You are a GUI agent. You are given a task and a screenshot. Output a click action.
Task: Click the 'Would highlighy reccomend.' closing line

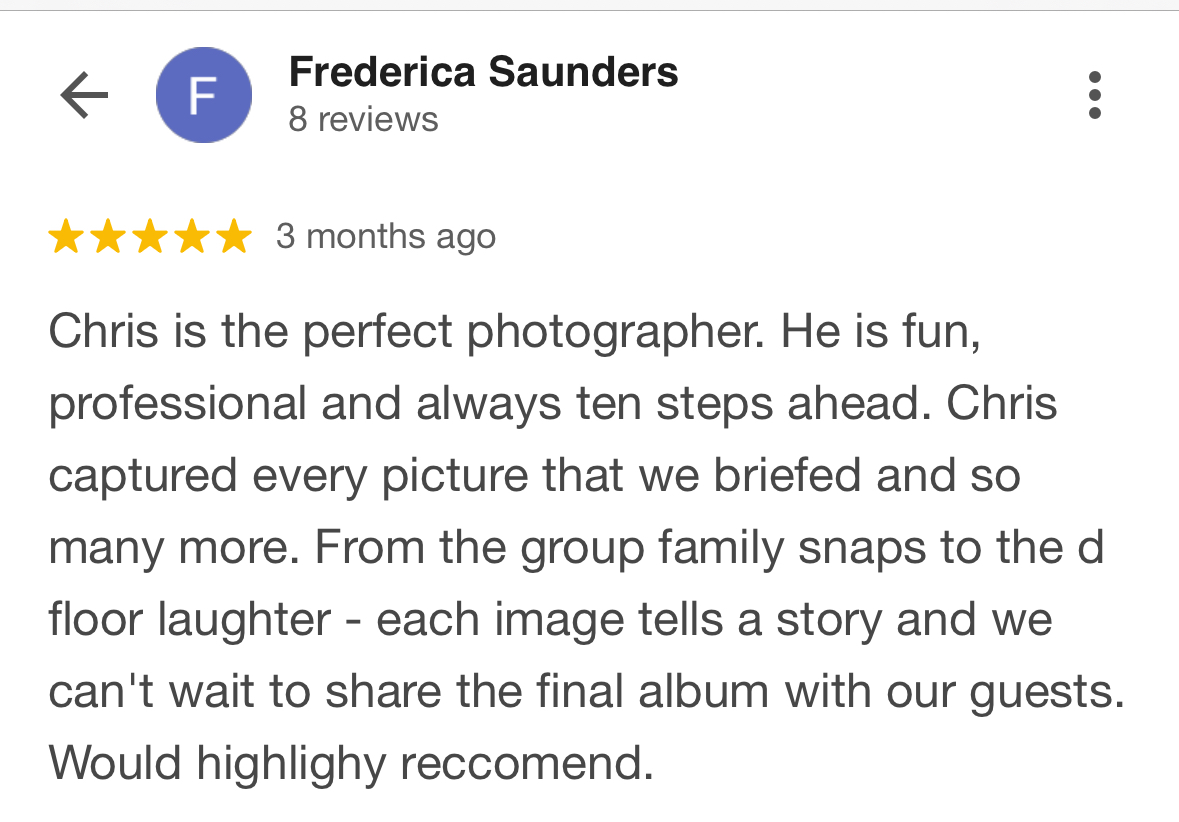350,765
